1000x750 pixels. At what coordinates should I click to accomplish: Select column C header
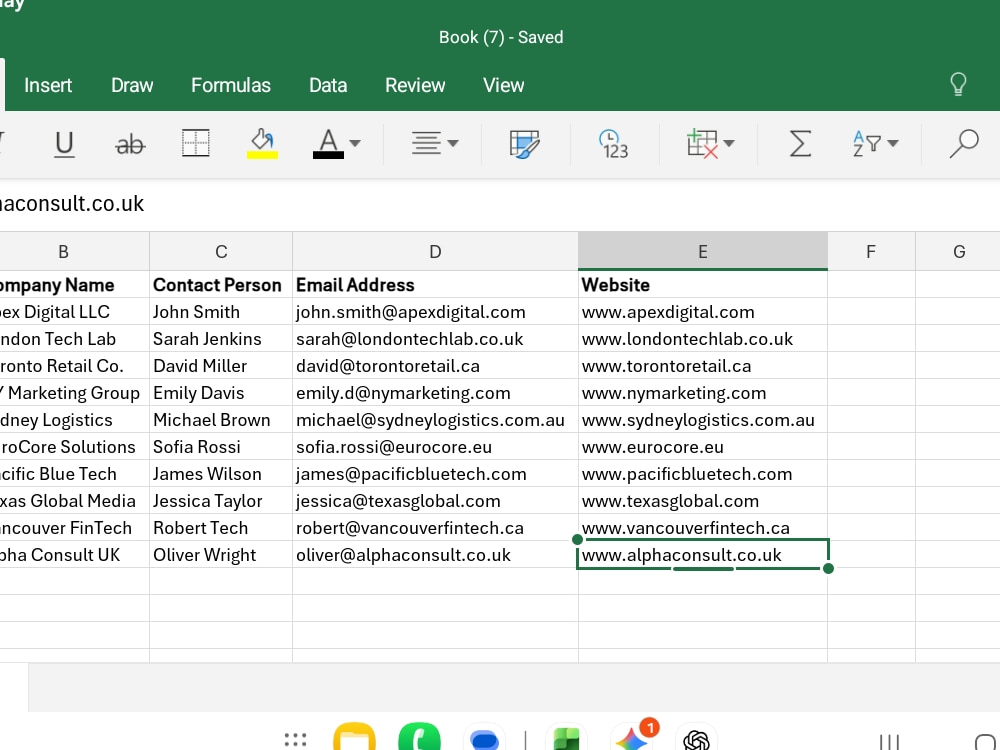(221, 251)
